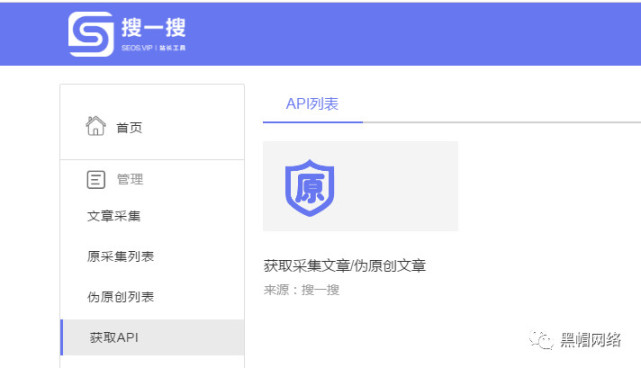Click the 来源:搜一搜 source label
This screenshot has height=368, width=641.
click(302, 290)
